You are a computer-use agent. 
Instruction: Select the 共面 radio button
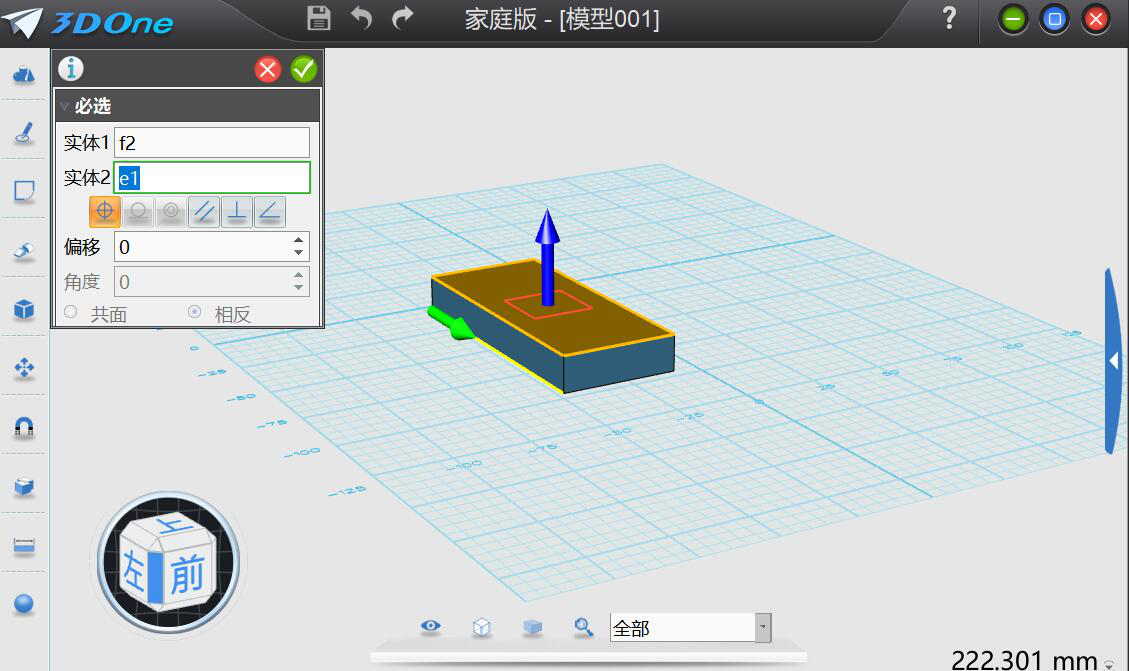click(71, 312)
